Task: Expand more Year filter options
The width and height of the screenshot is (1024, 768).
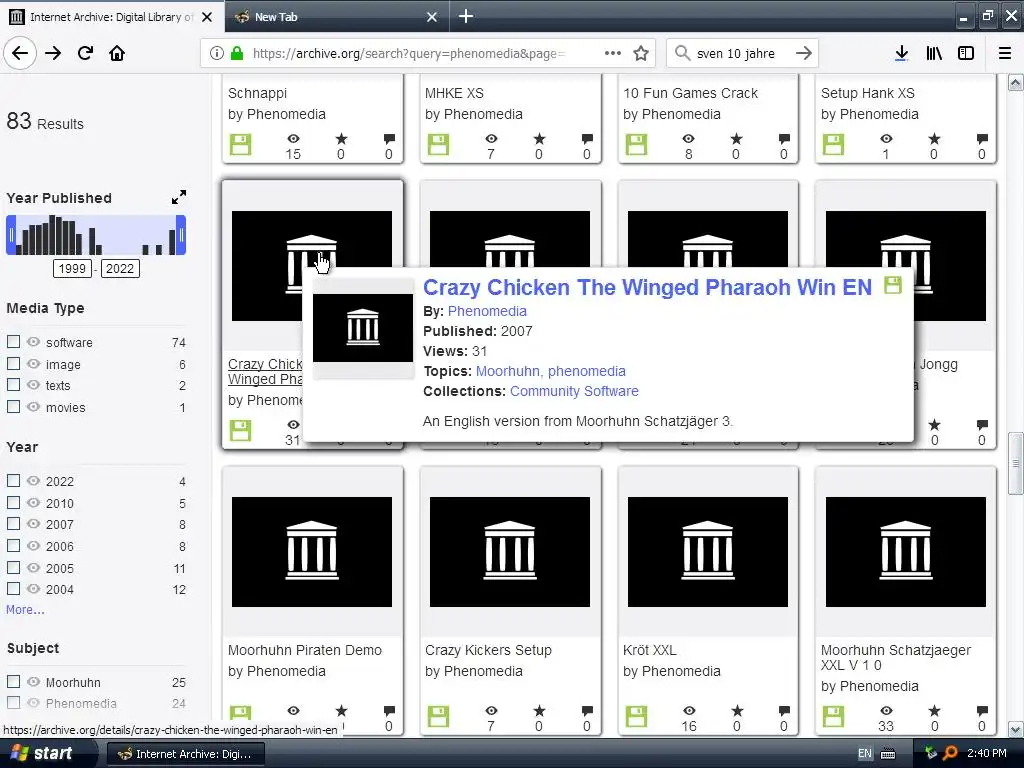Action: point(25,609)
